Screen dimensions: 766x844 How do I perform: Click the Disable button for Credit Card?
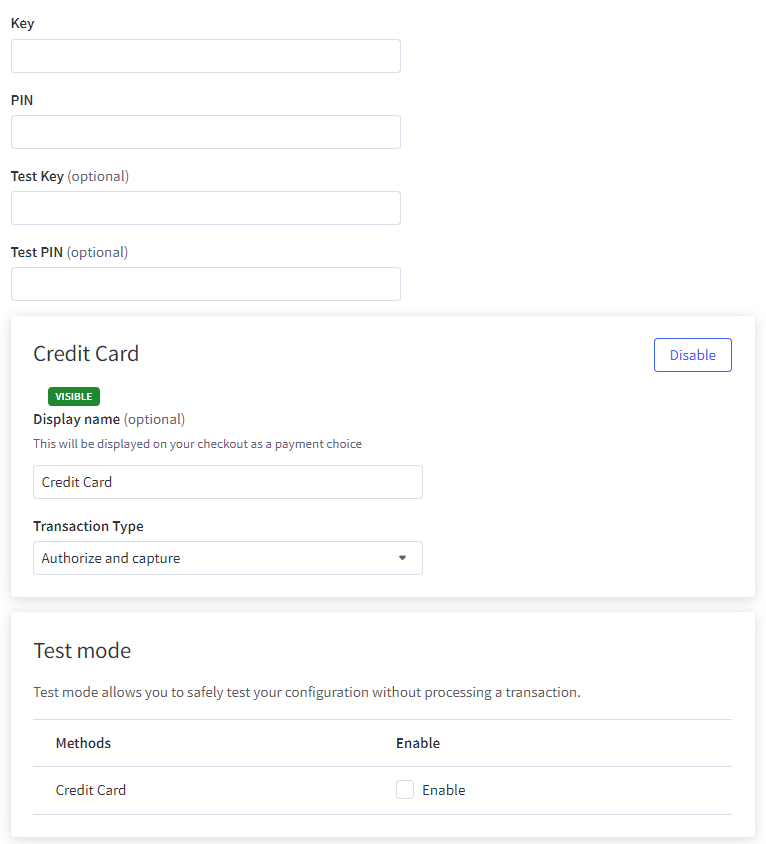692,354
